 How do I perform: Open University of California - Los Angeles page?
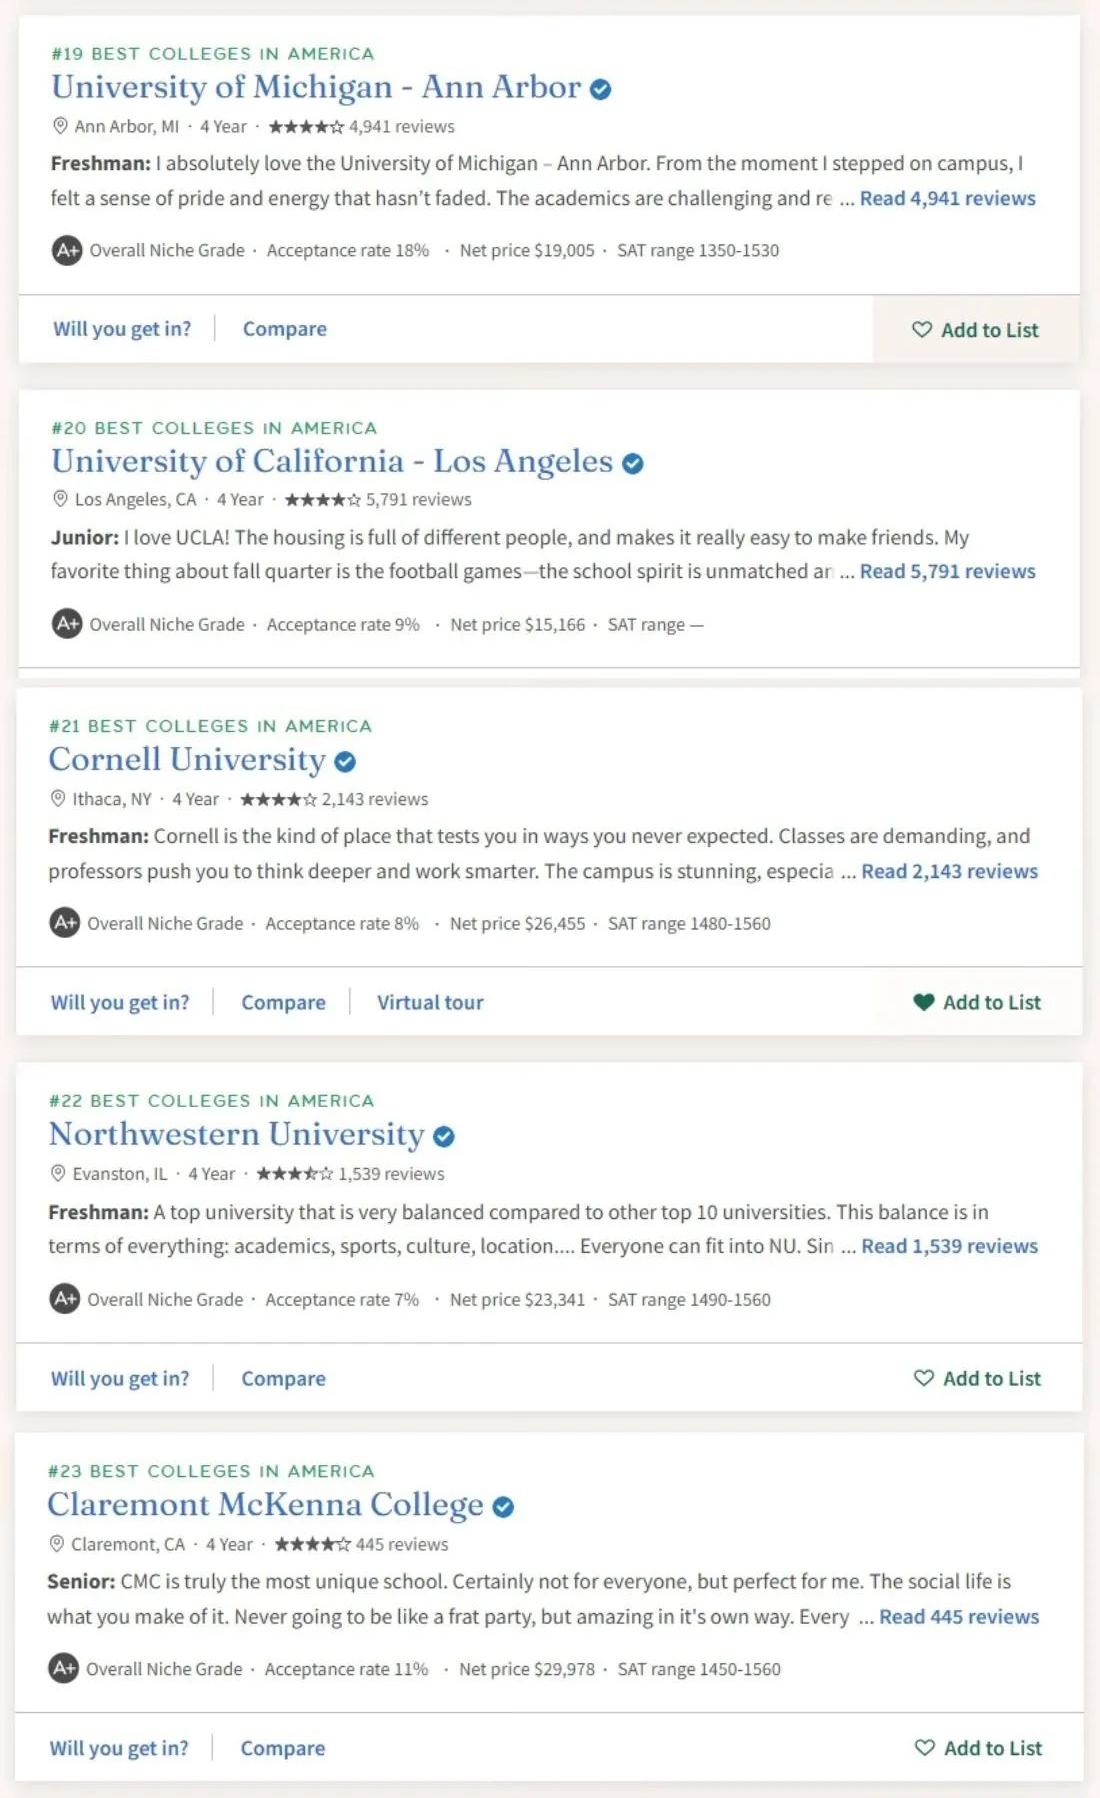(x=332, y=461)
